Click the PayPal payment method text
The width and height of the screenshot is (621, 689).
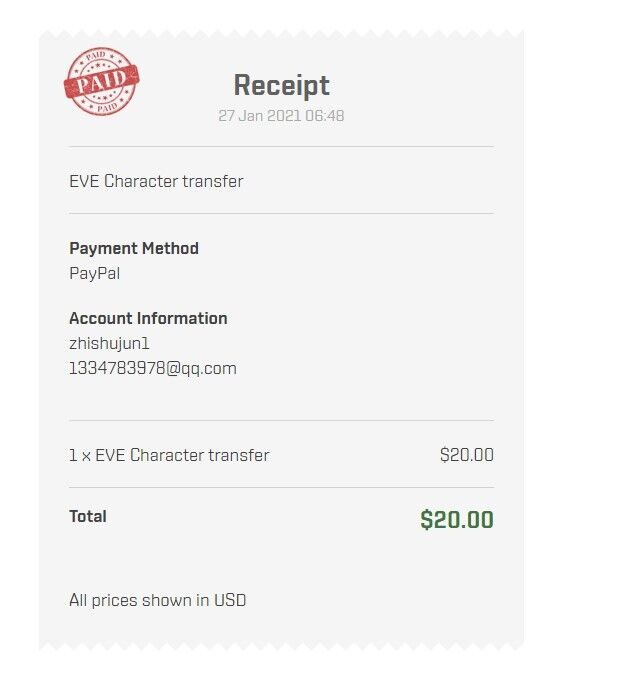(94, 274)
